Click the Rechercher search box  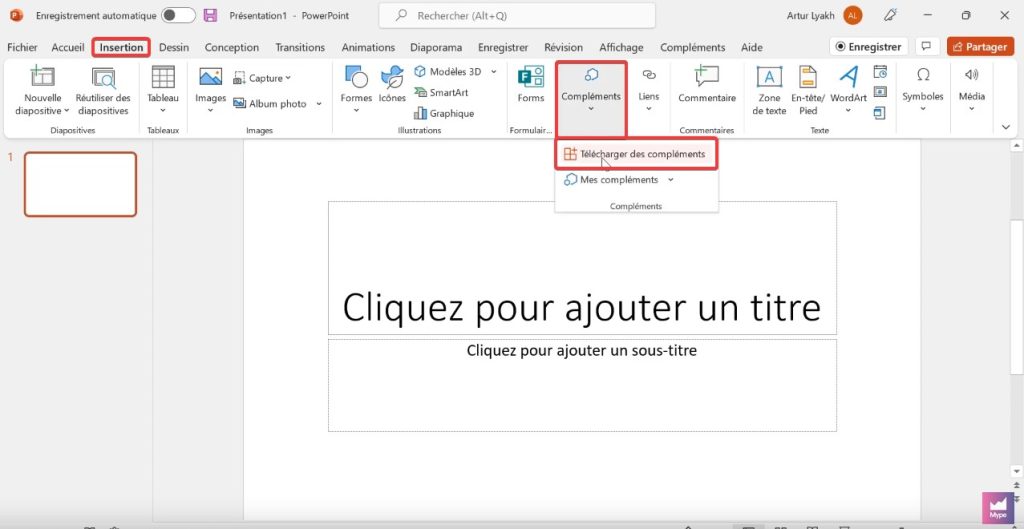coord(517,16)
